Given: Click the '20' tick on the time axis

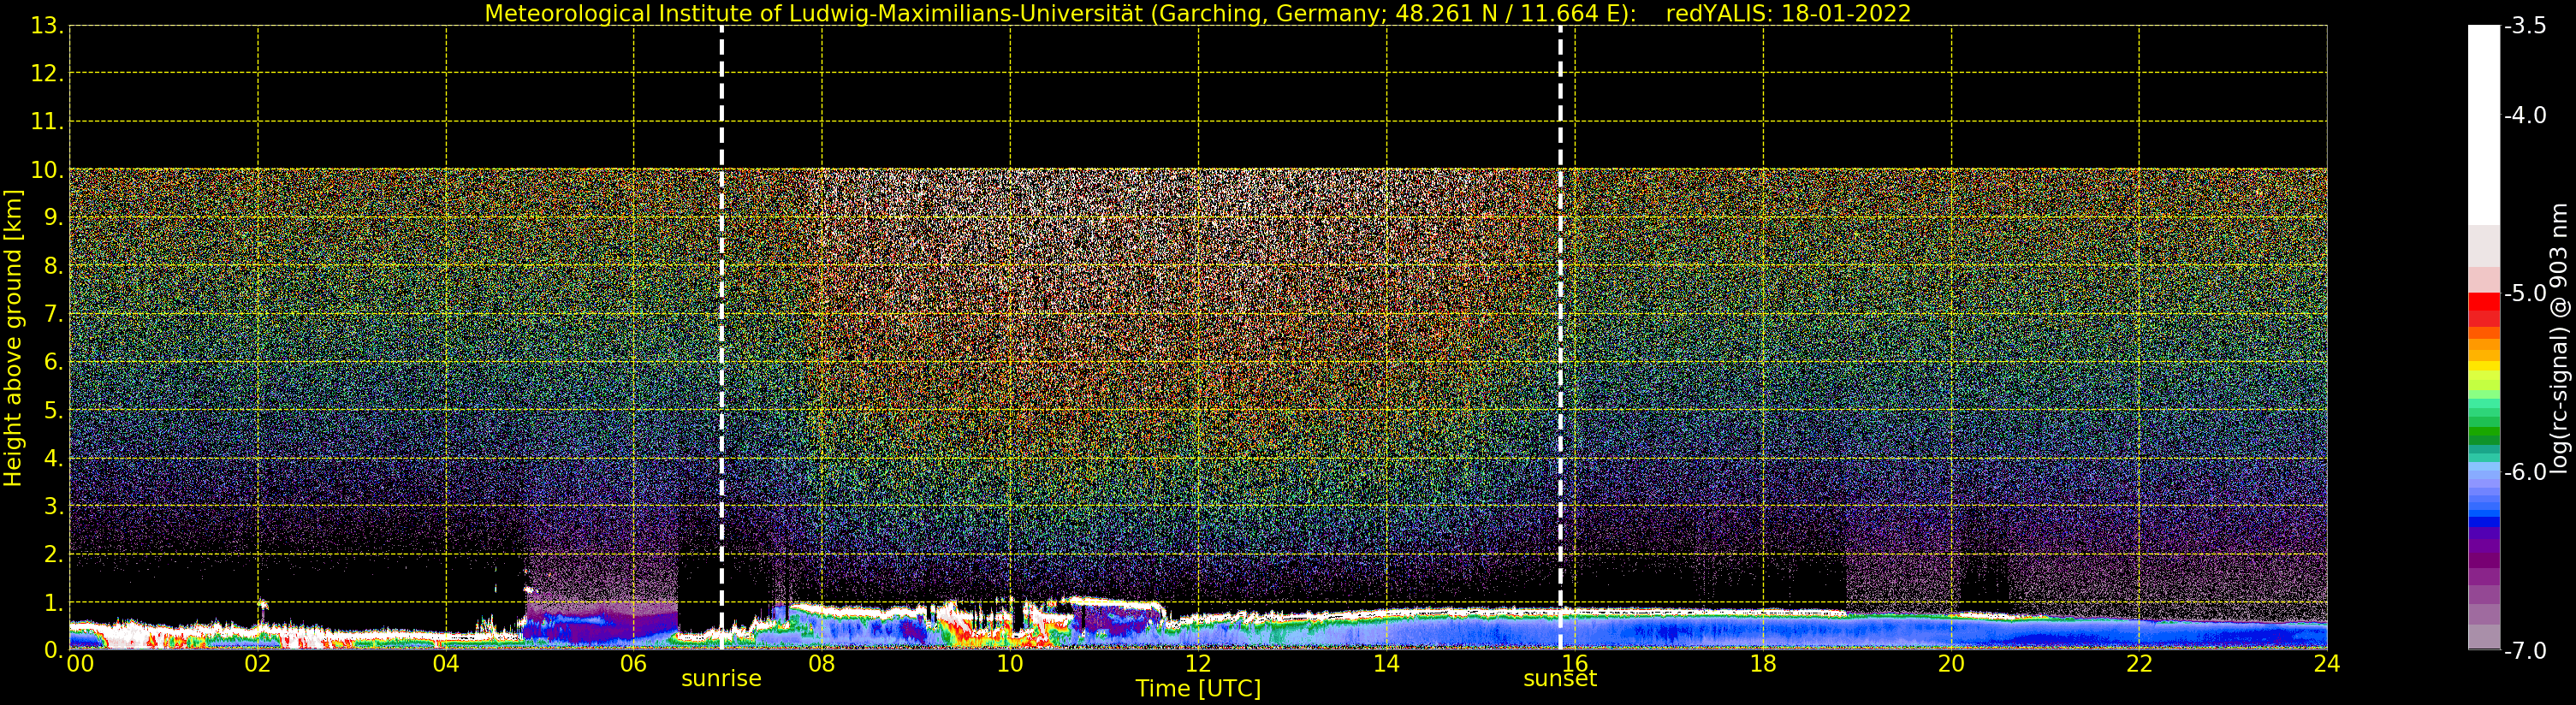Looking at the screenshot, I should [x=1951, y=663].
